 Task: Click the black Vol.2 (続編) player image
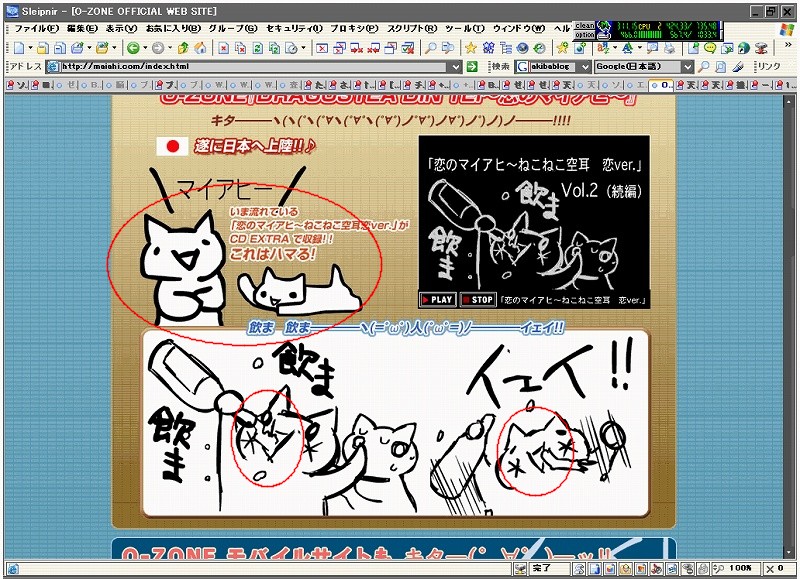[x=534, y=222]
